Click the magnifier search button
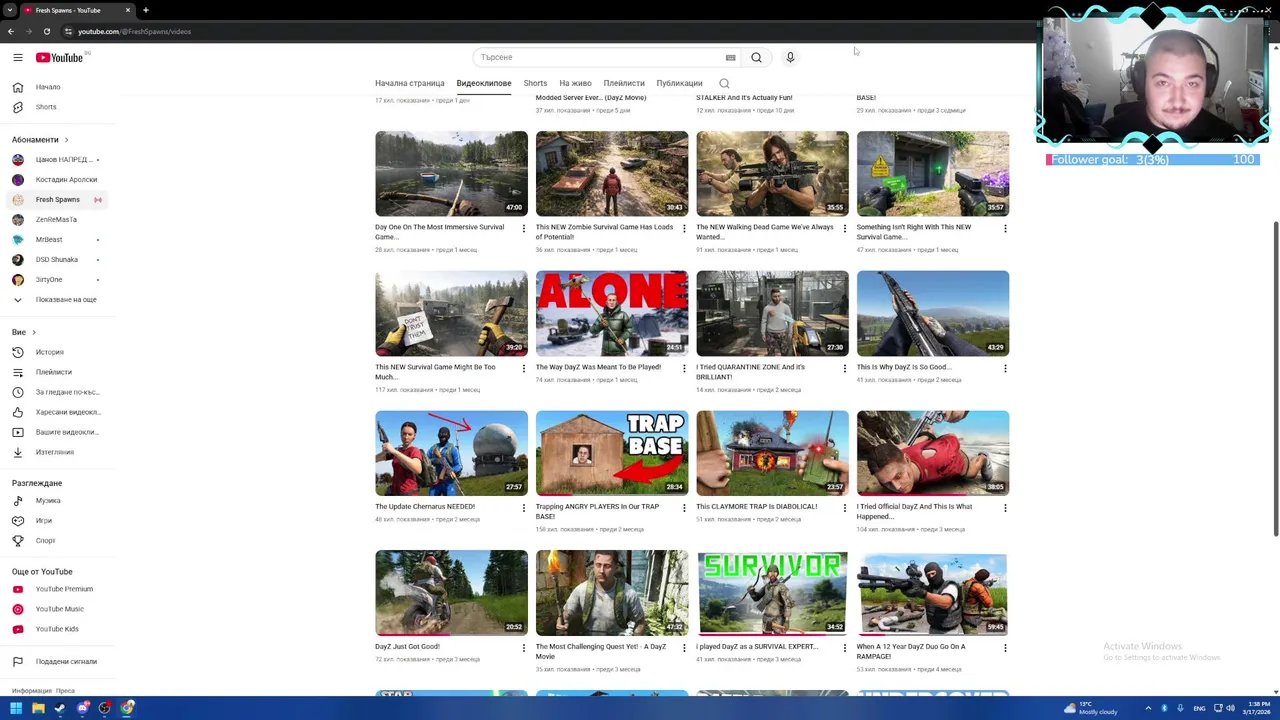Screen dimensions: 1280x720 click(756, 58)
